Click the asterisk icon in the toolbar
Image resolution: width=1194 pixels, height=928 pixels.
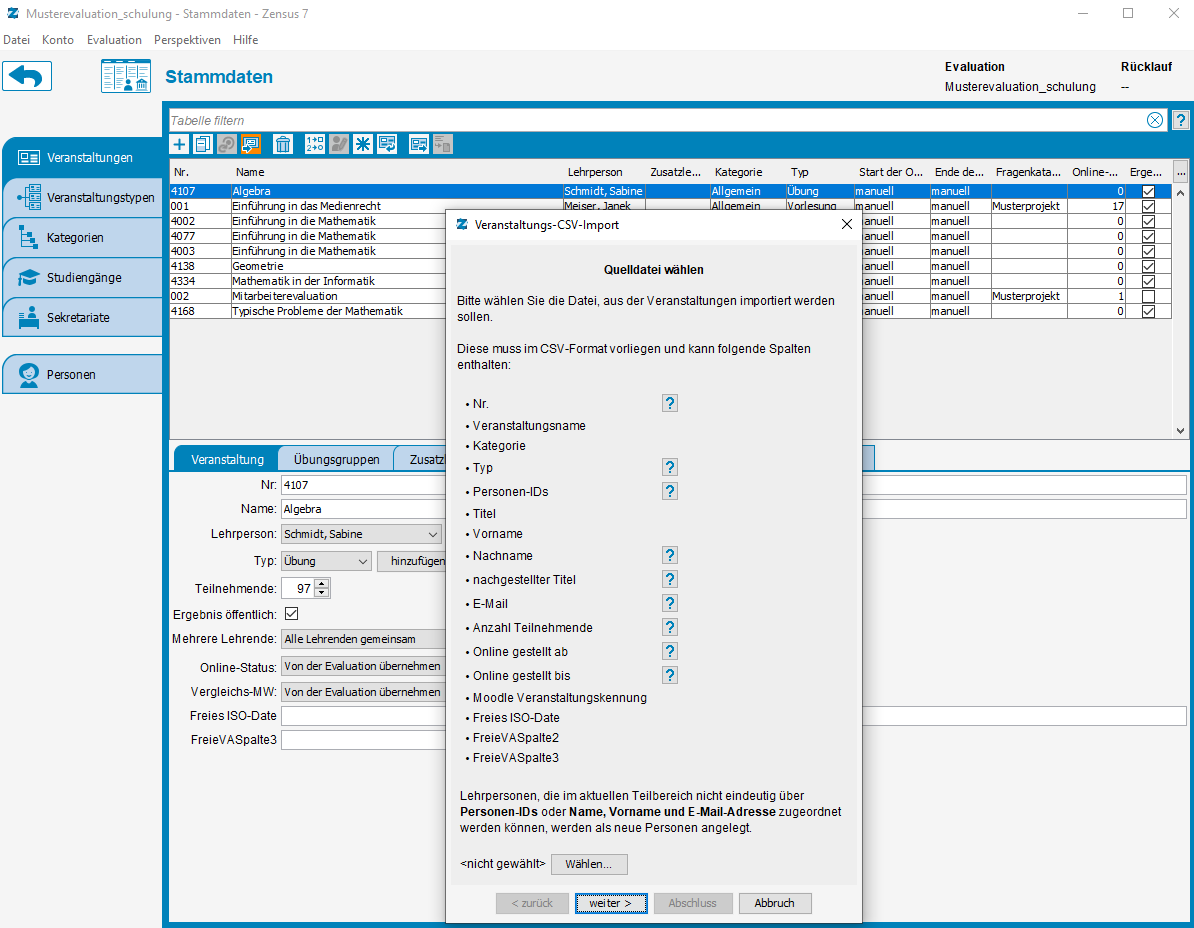[363, 144]
